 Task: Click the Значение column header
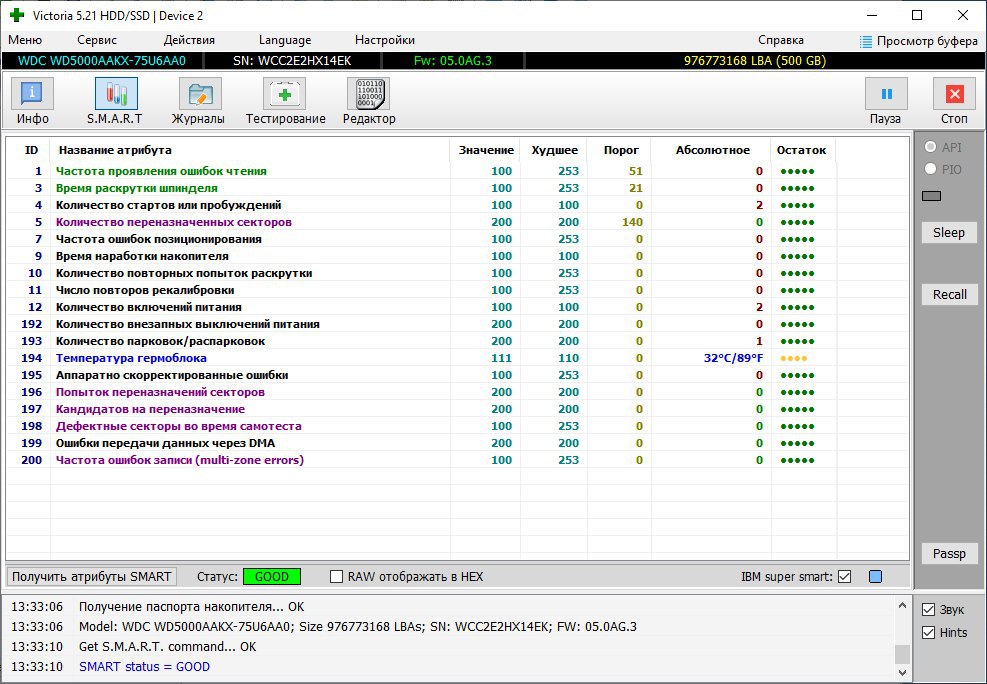[486, 150]
